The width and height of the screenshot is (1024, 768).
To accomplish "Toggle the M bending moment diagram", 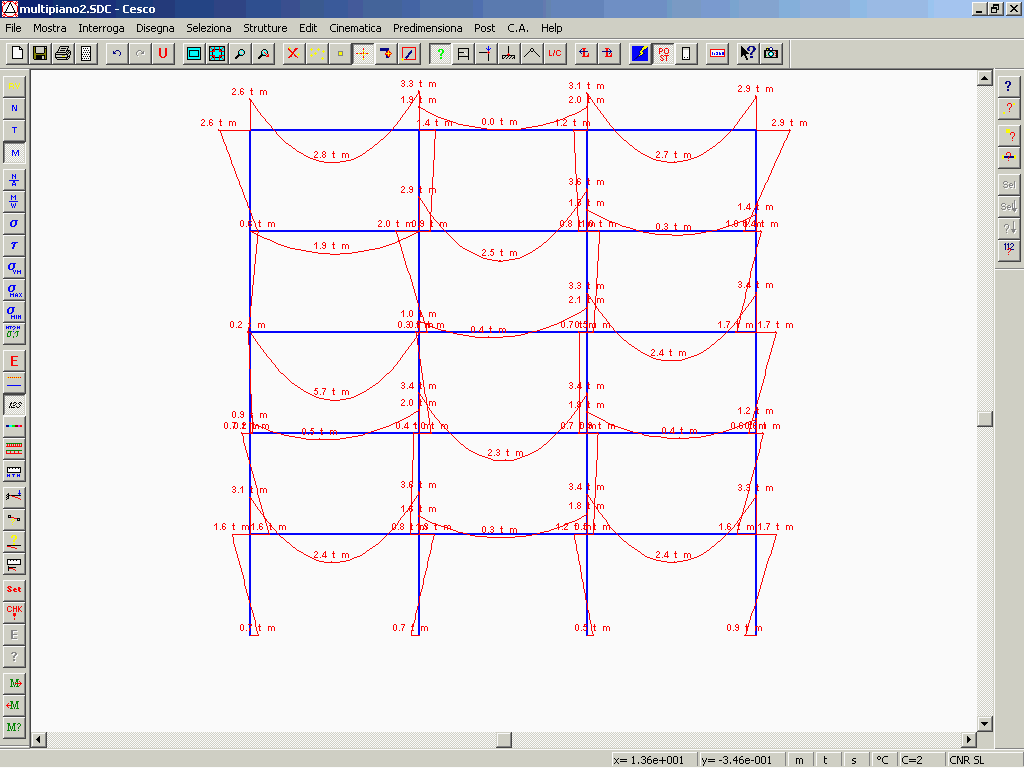I will pos(14,153).
